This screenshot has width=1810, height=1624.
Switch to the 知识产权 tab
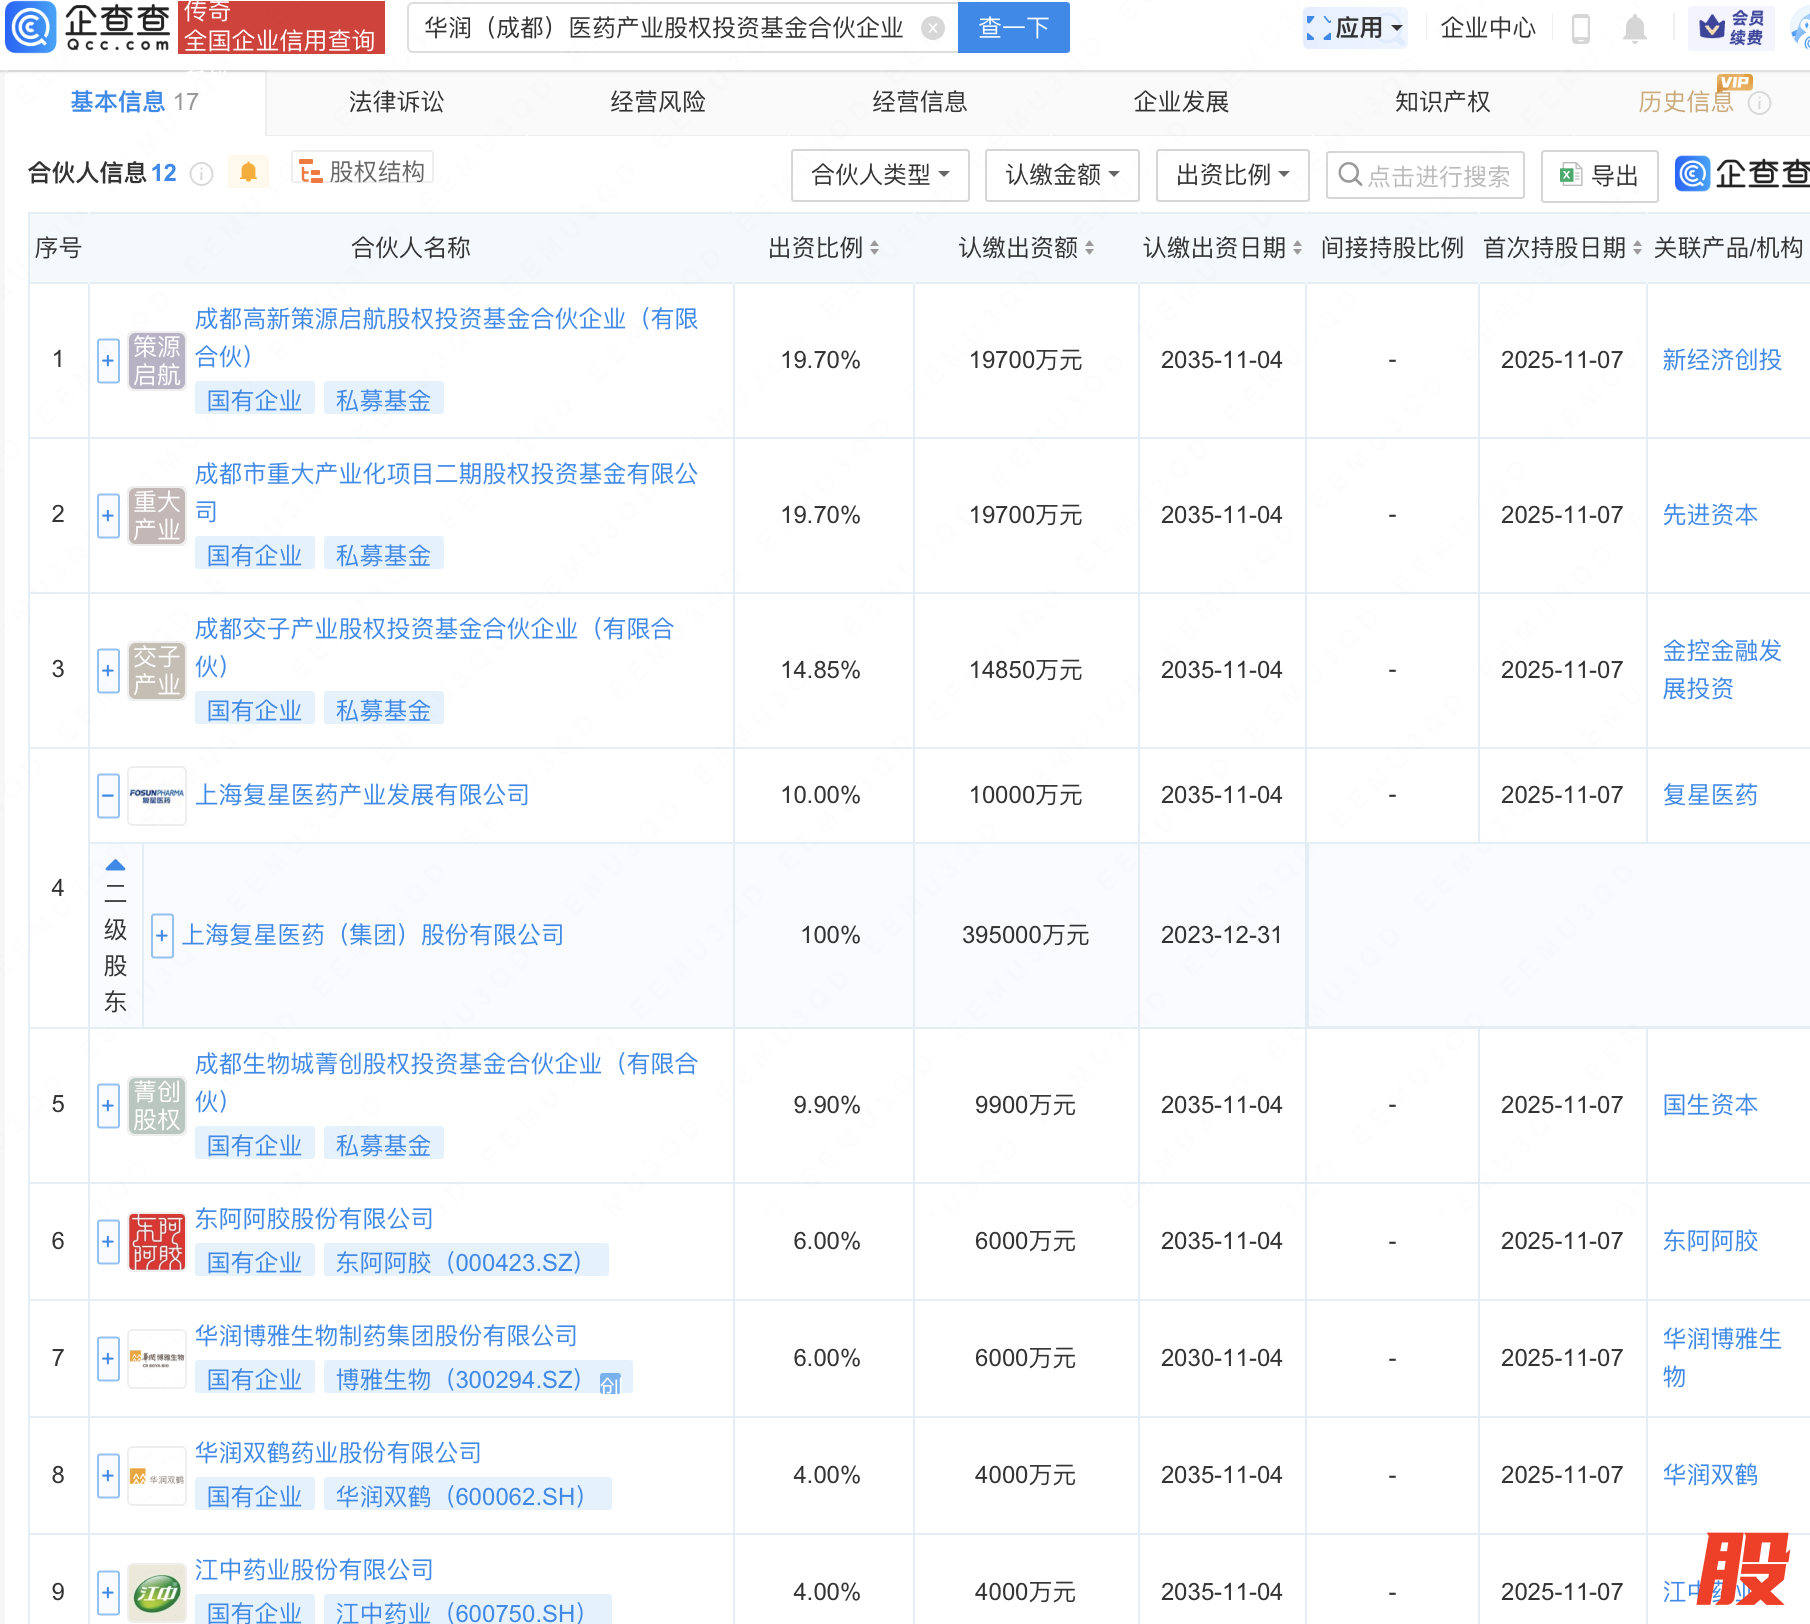coord(1442,102)
